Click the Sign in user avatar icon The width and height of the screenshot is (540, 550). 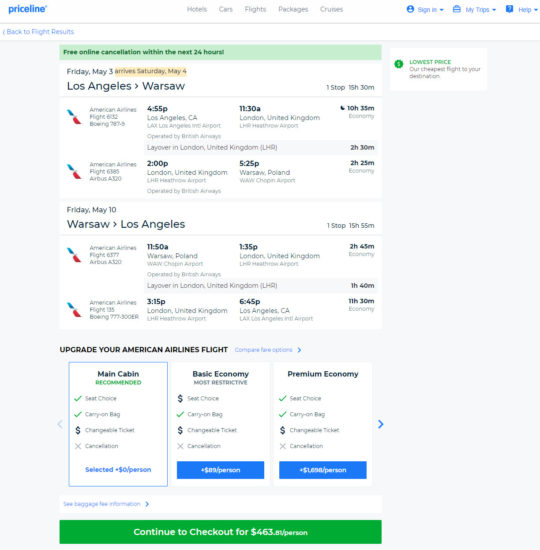point(410,9)
